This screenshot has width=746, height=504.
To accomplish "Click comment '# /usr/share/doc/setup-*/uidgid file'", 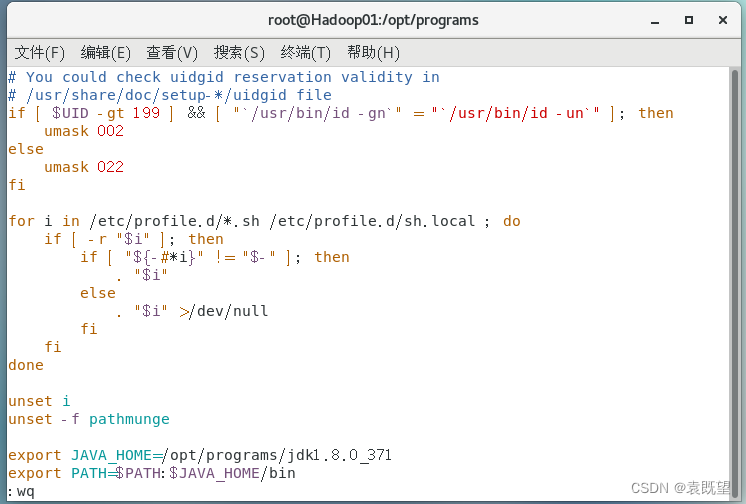I will [170, 95].
